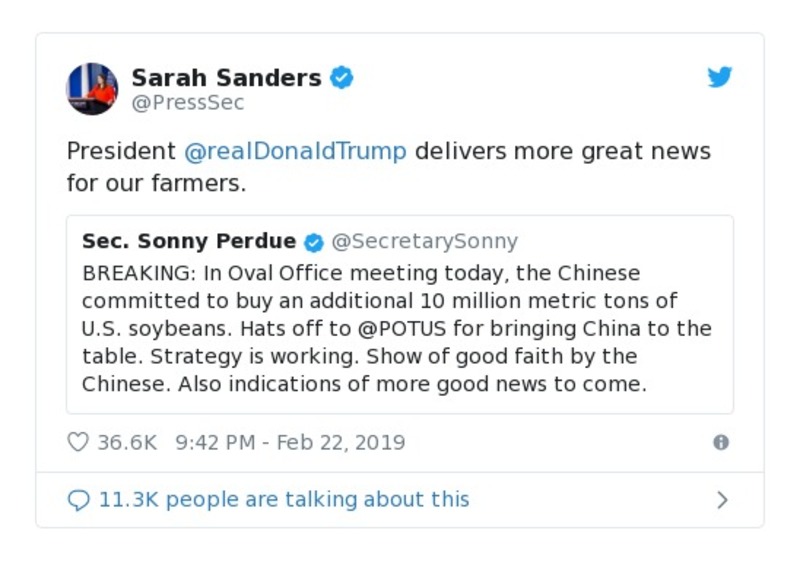Open '11.3K people are talking about this'
800x562 pixels.
point(283,499)
